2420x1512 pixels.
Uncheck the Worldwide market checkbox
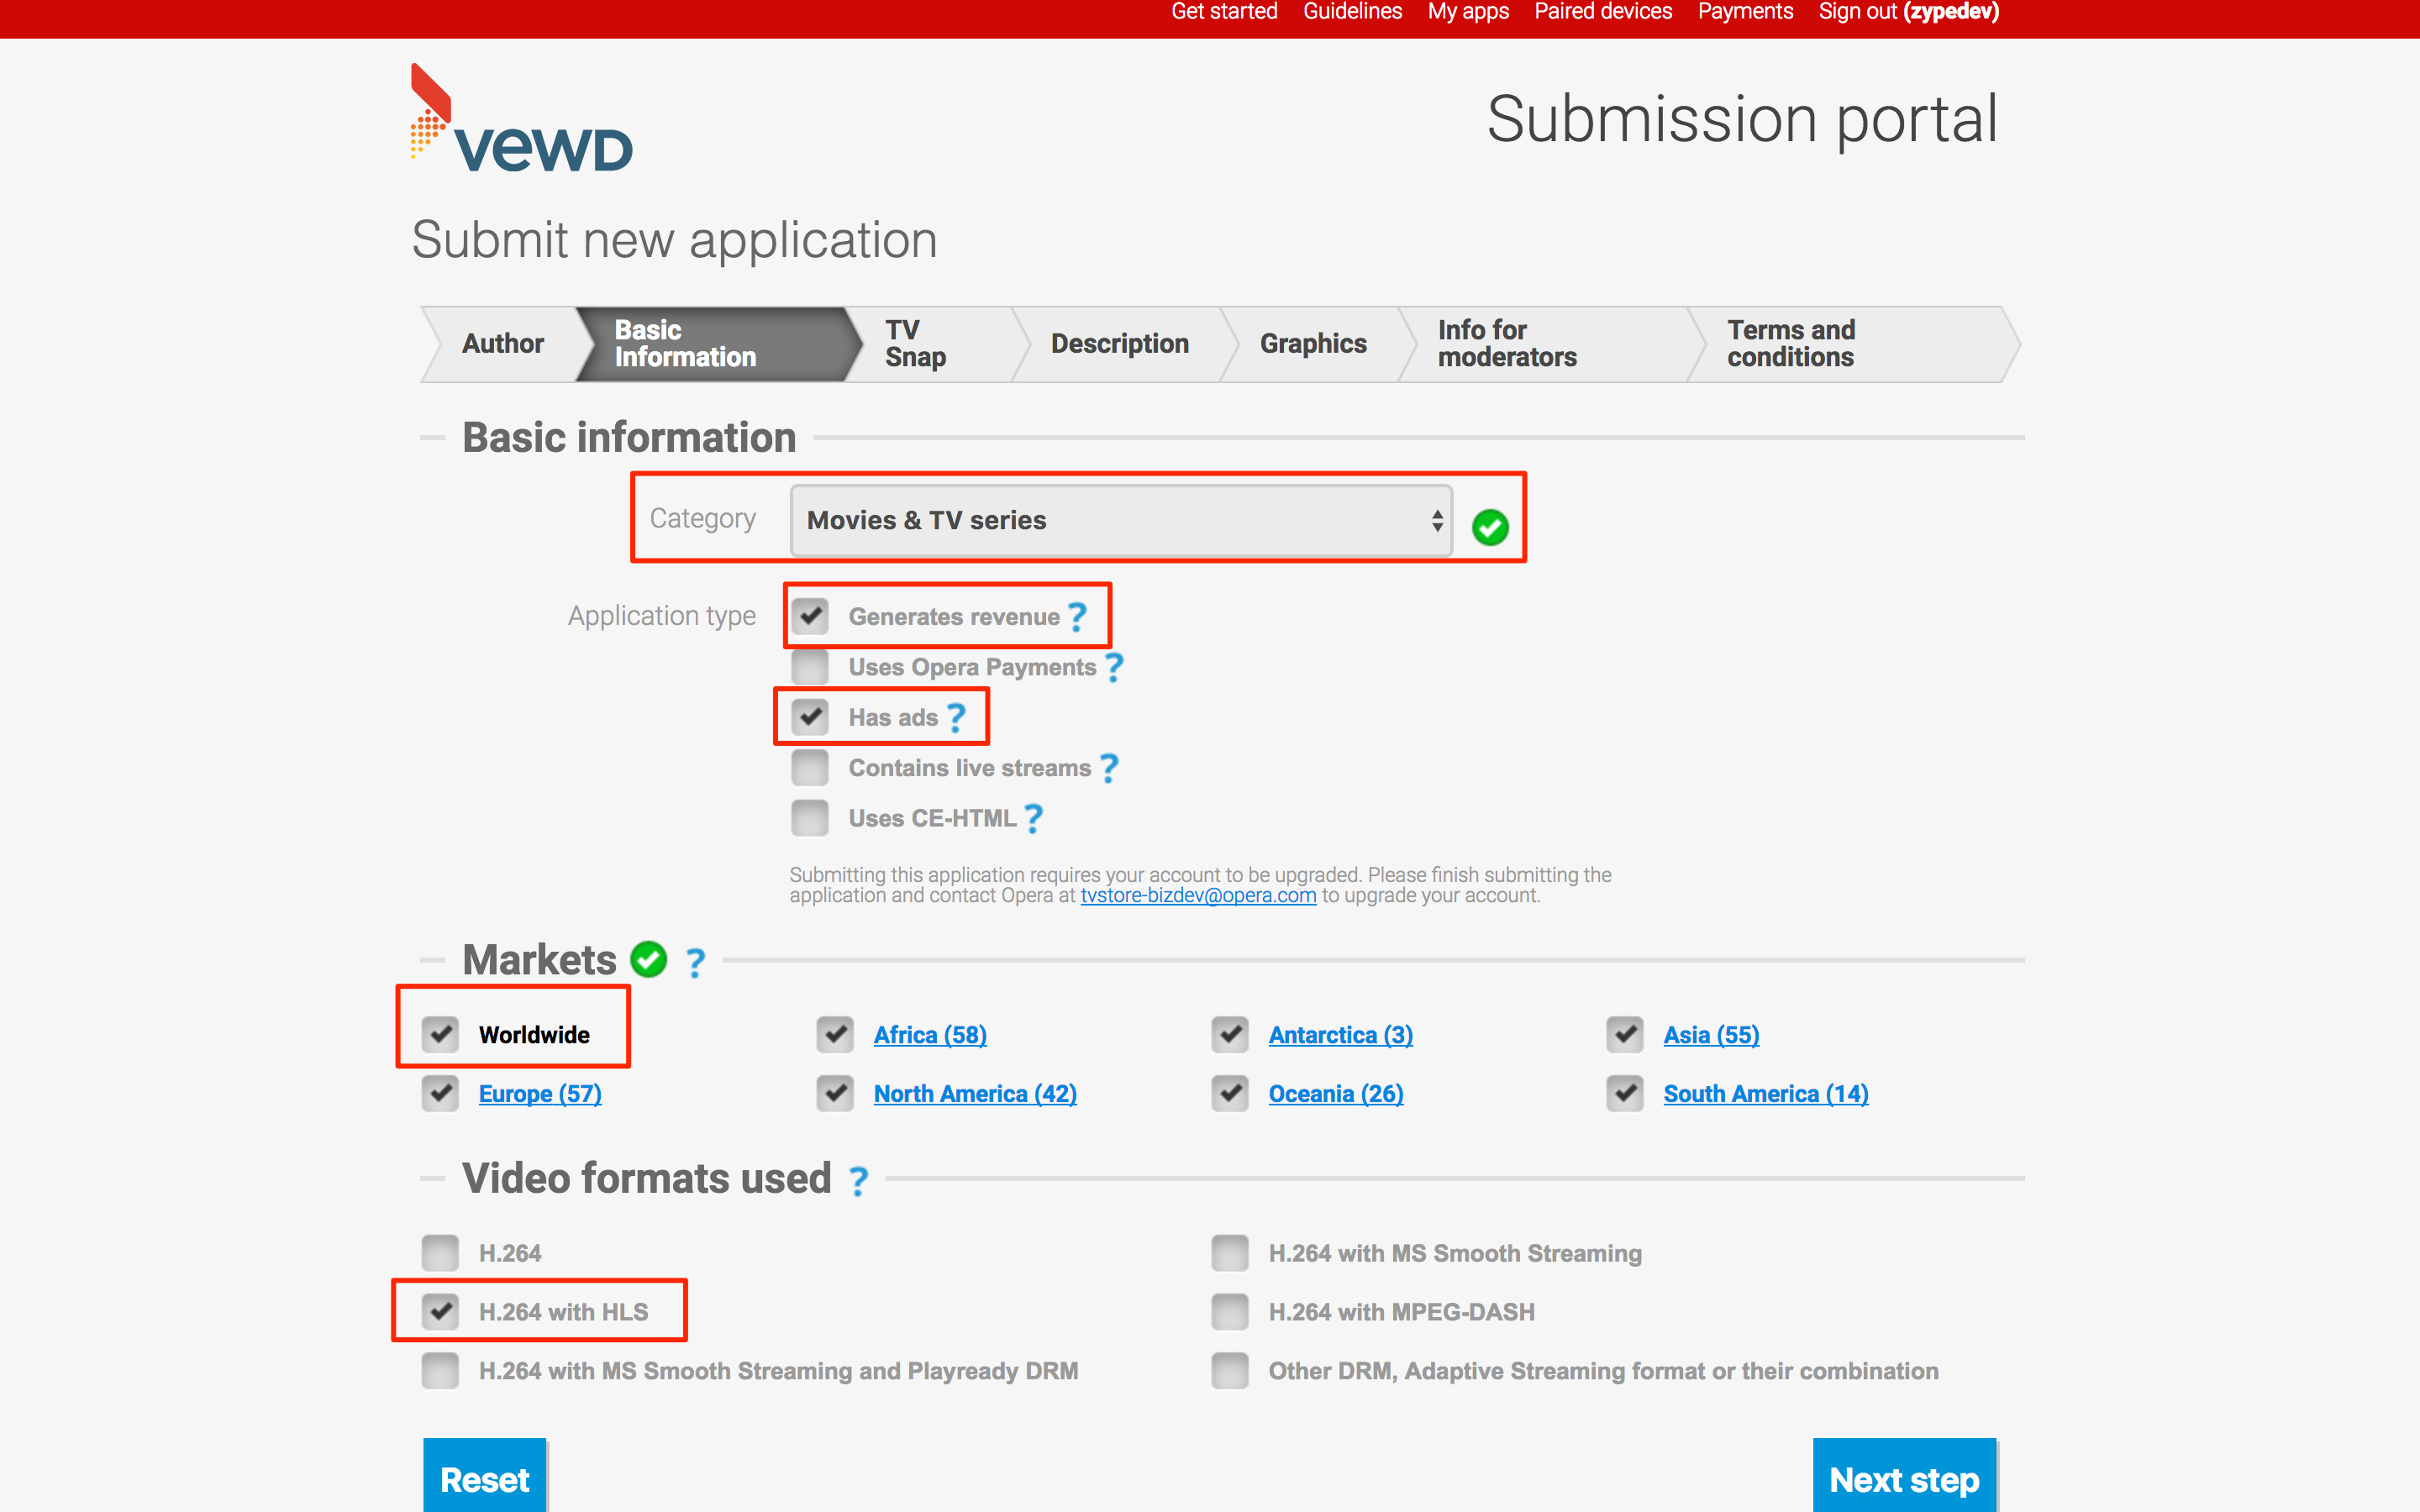[x=440, y=1035]
